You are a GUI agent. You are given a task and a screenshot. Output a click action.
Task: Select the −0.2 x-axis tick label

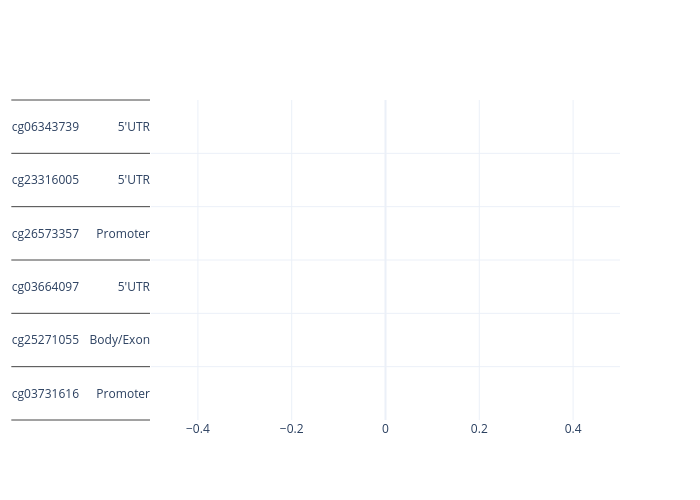[x=291, y=429]
